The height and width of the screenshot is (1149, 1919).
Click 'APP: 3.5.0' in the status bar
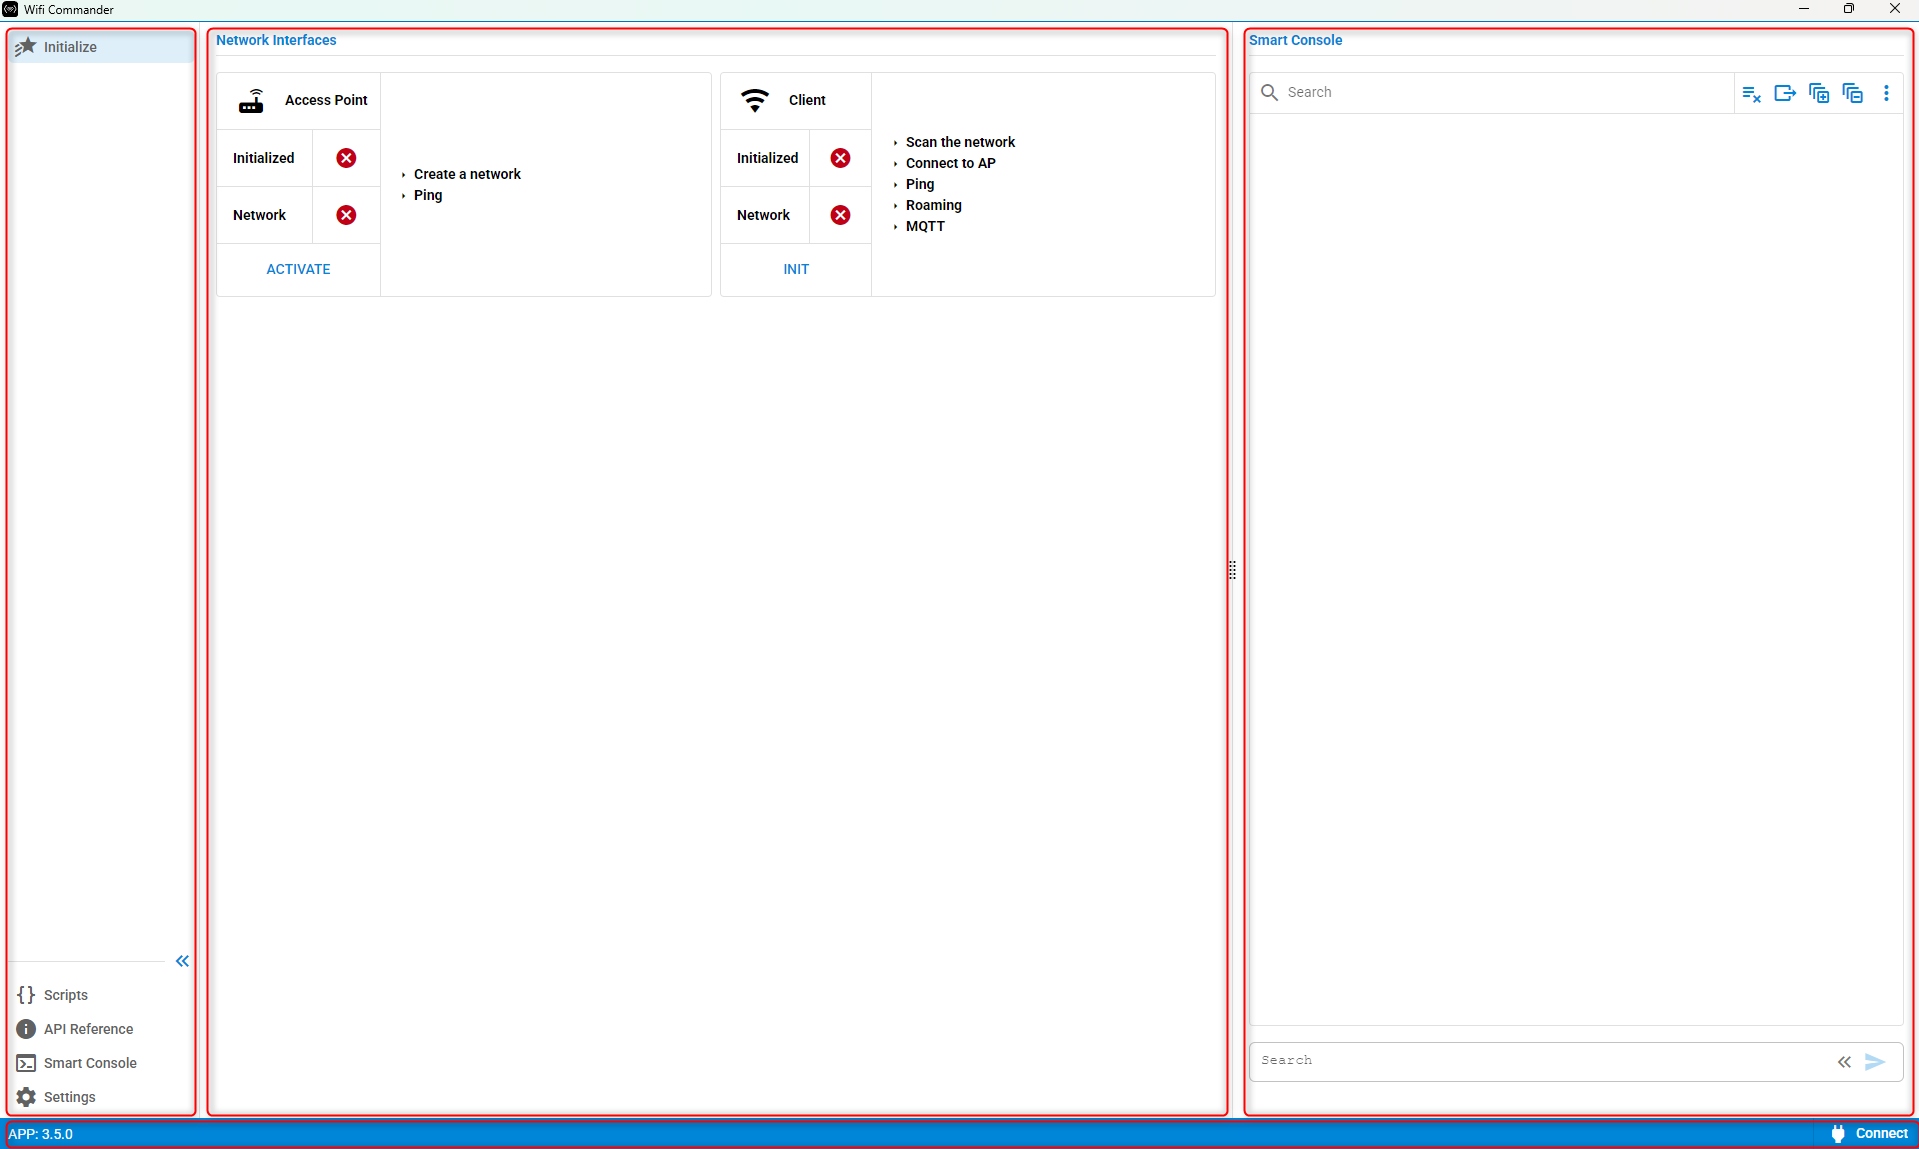click(41, 1134)
